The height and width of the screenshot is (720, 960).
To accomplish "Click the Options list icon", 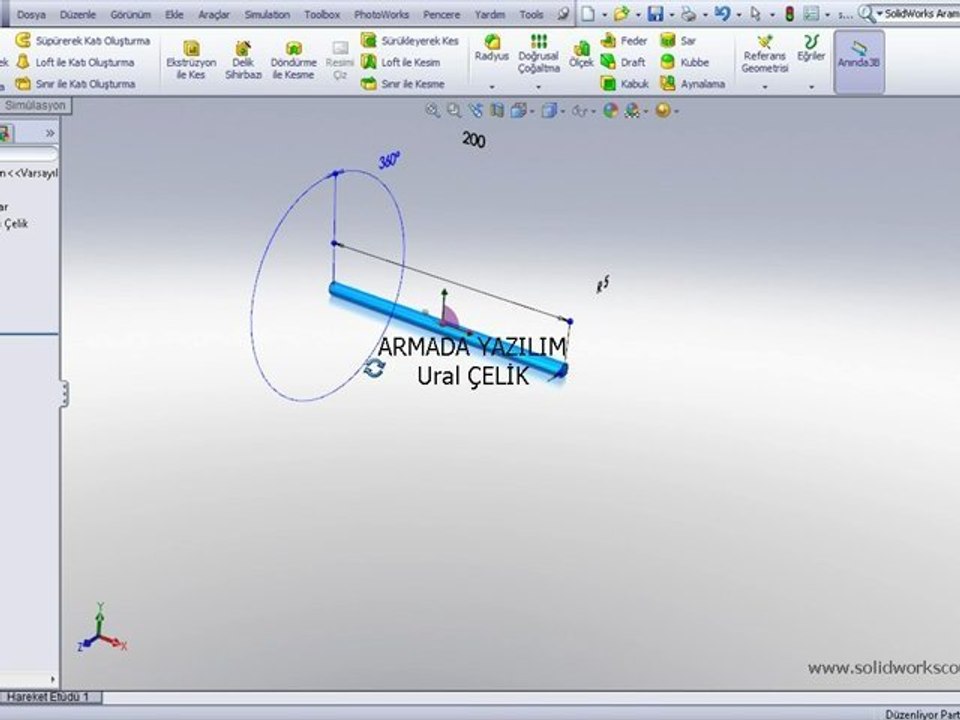I will tap(812, 13).
